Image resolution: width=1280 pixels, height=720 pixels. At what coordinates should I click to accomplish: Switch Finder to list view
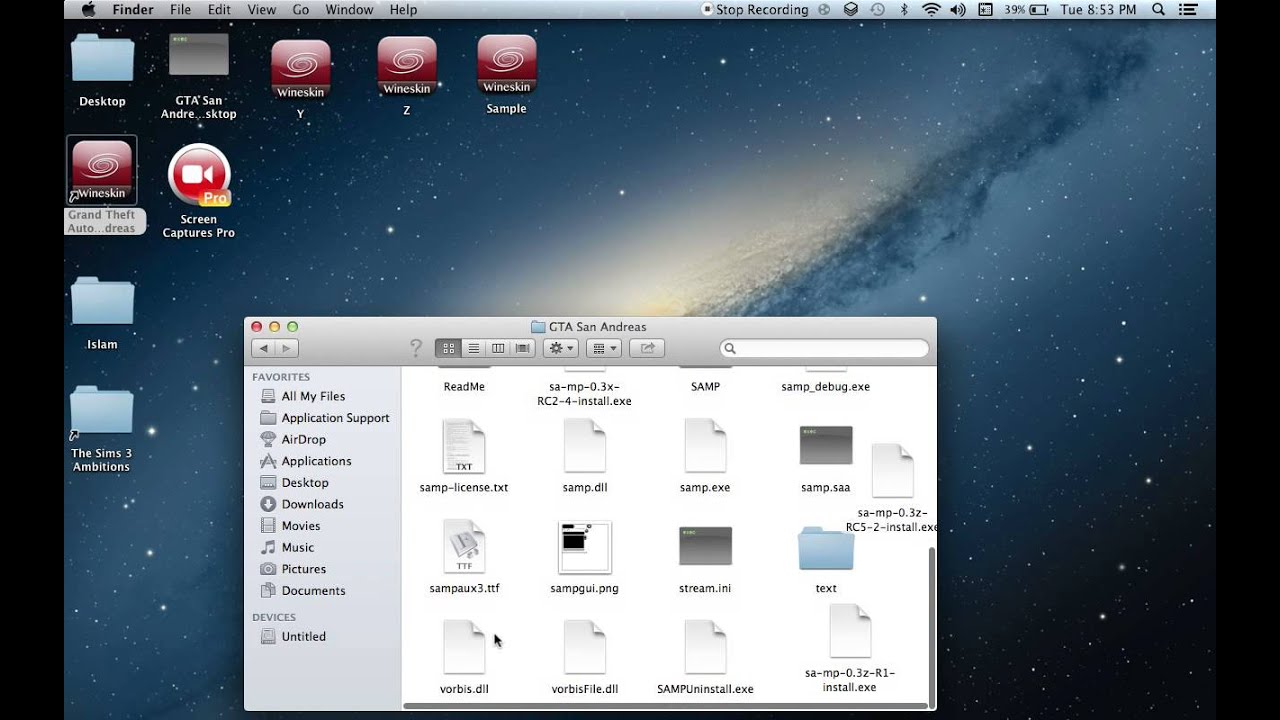pyautogui.click(x=473, y=348)
